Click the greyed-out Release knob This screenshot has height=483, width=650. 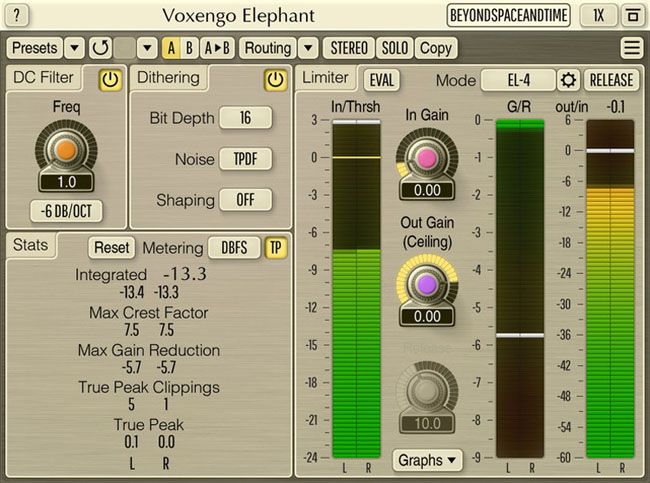pos(427,391)
